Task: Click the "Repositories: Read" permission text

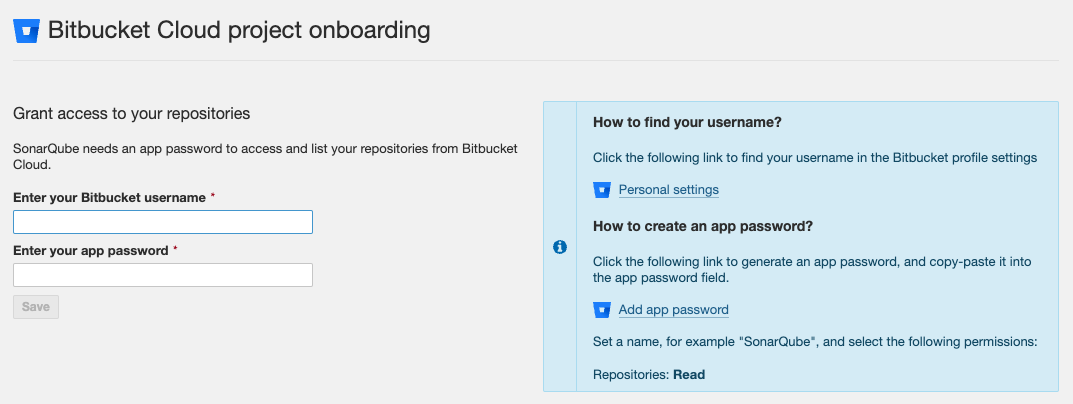Action: point(649,375)
